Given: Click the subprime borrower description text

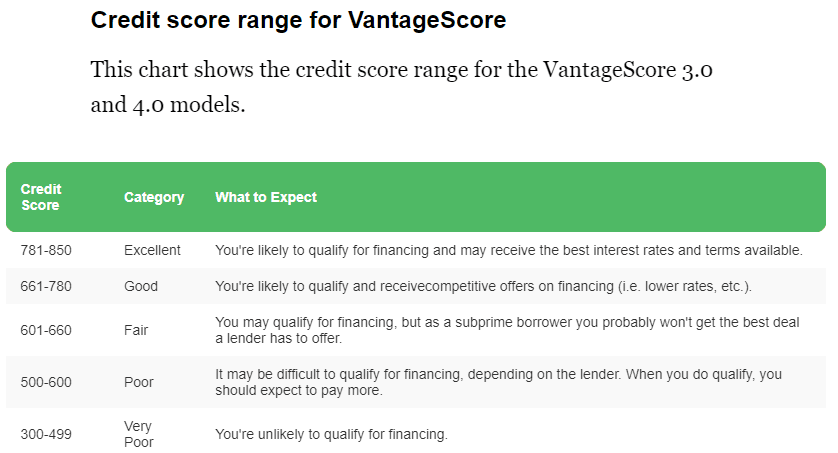Looking at the screenshot, I should 507,330.
